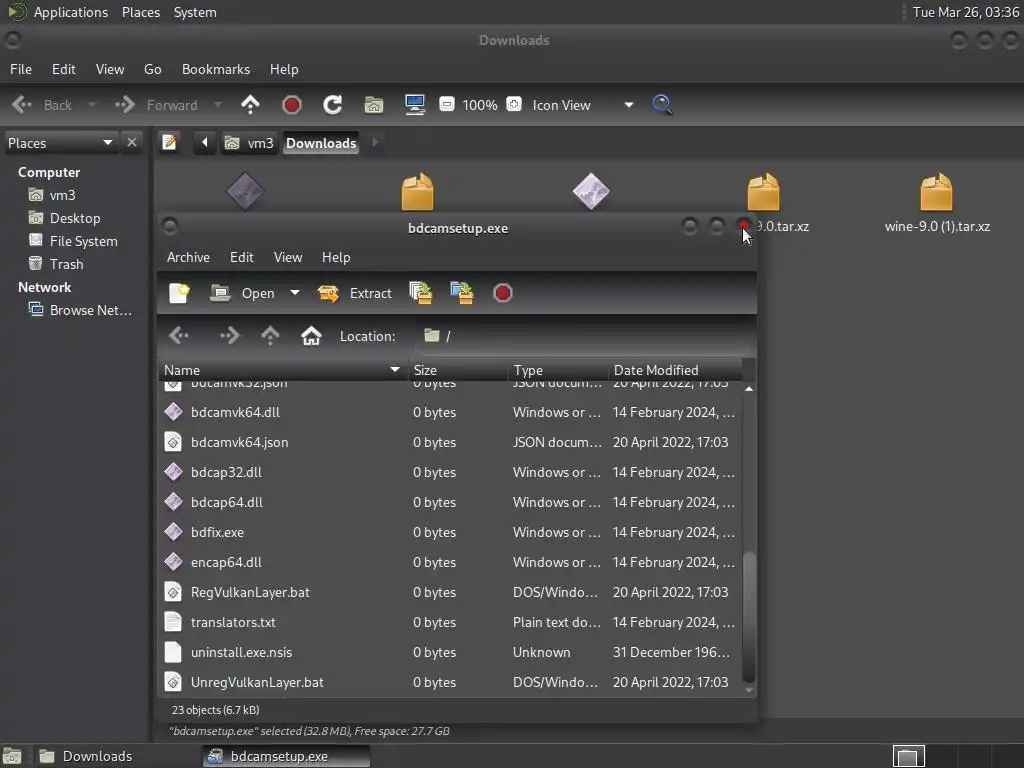Screen dimensions: 1024x768
Task: Click the Back button in Downloads window
Action: click(42, 105)
